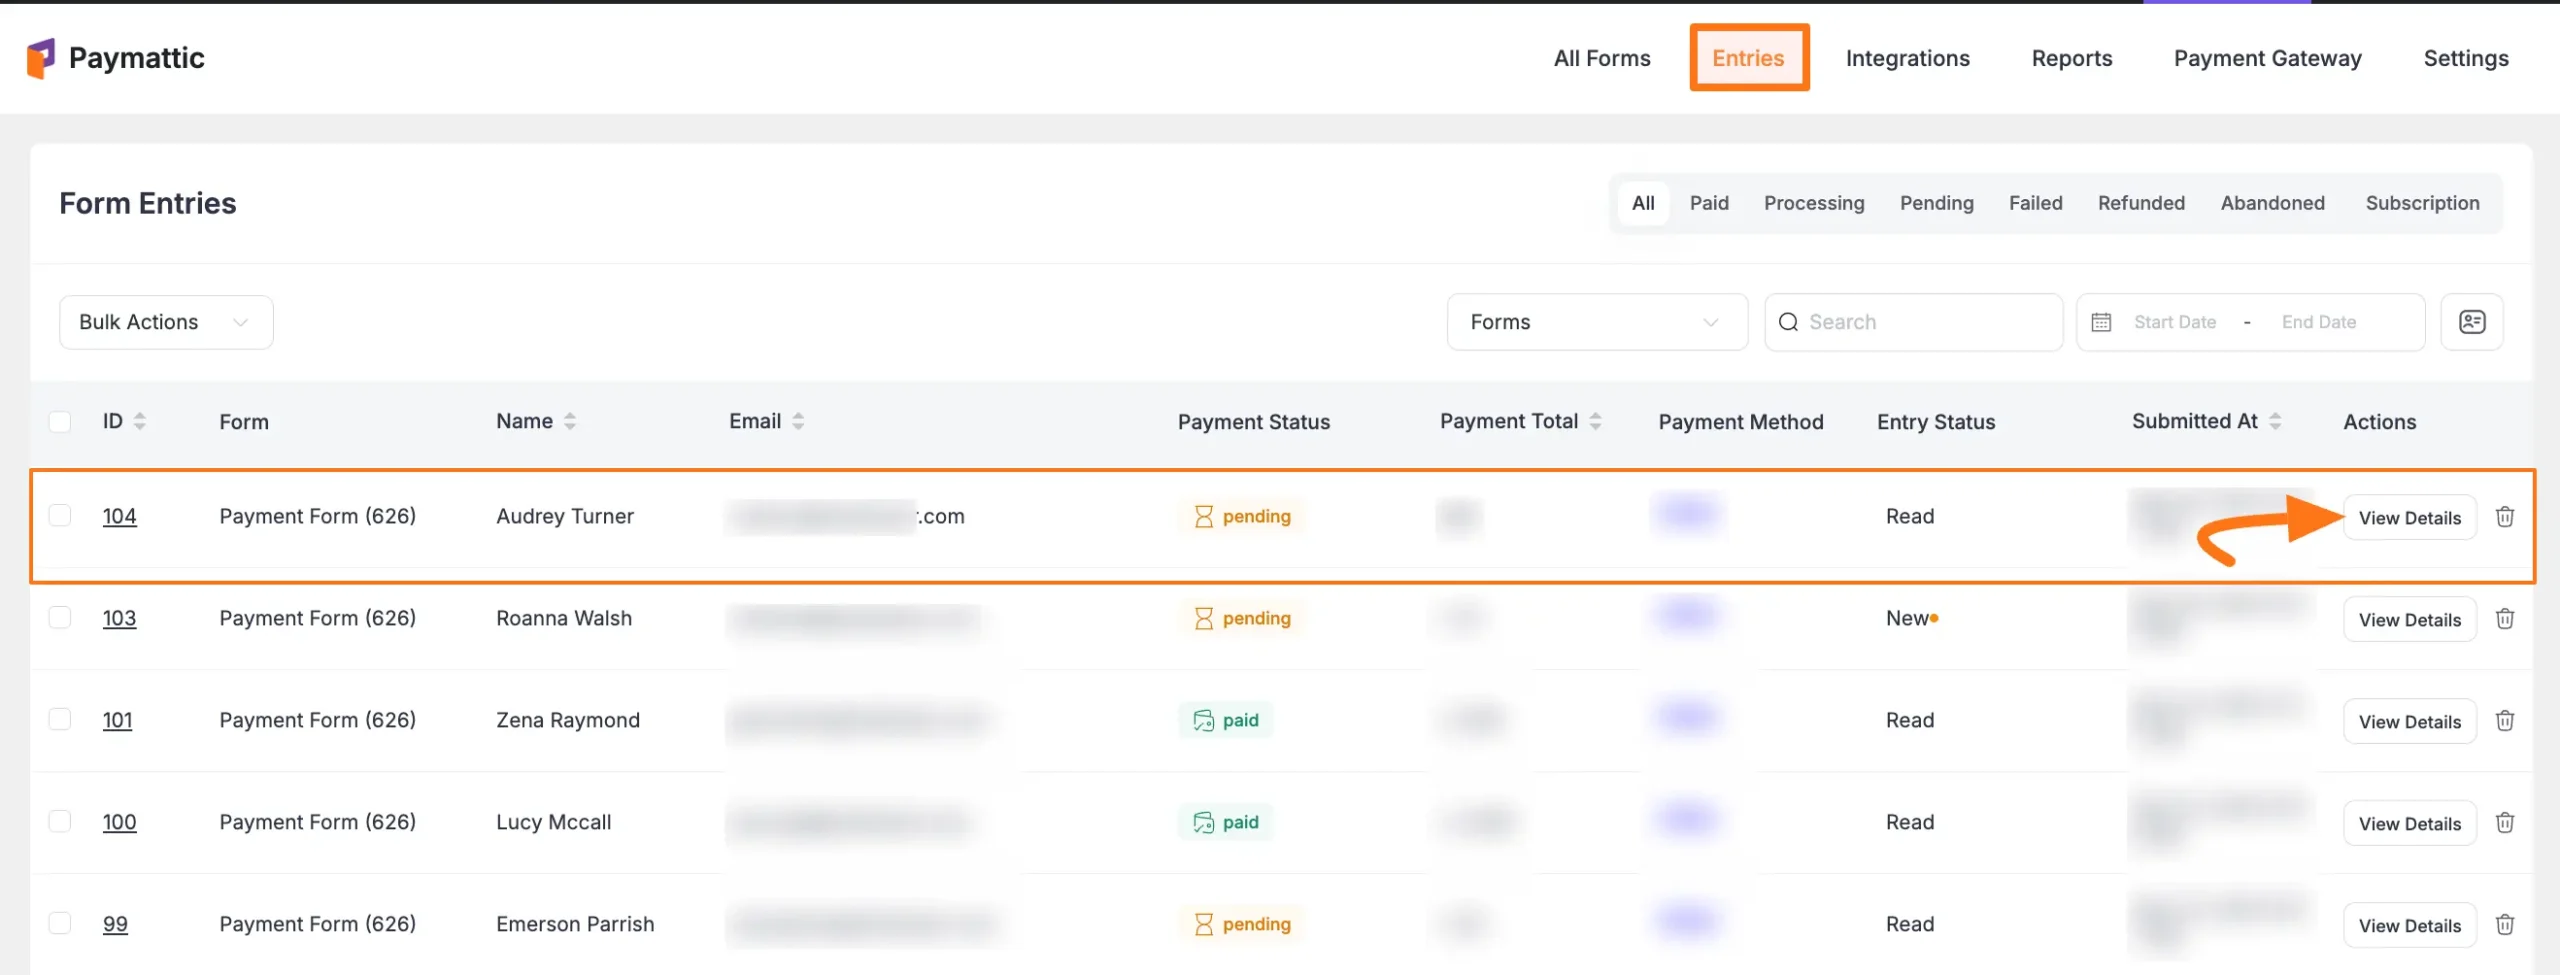Viewport: 2560px width, 975px height.
Task: Toggle the select-all header checkbox
Action: coord(60,422)
